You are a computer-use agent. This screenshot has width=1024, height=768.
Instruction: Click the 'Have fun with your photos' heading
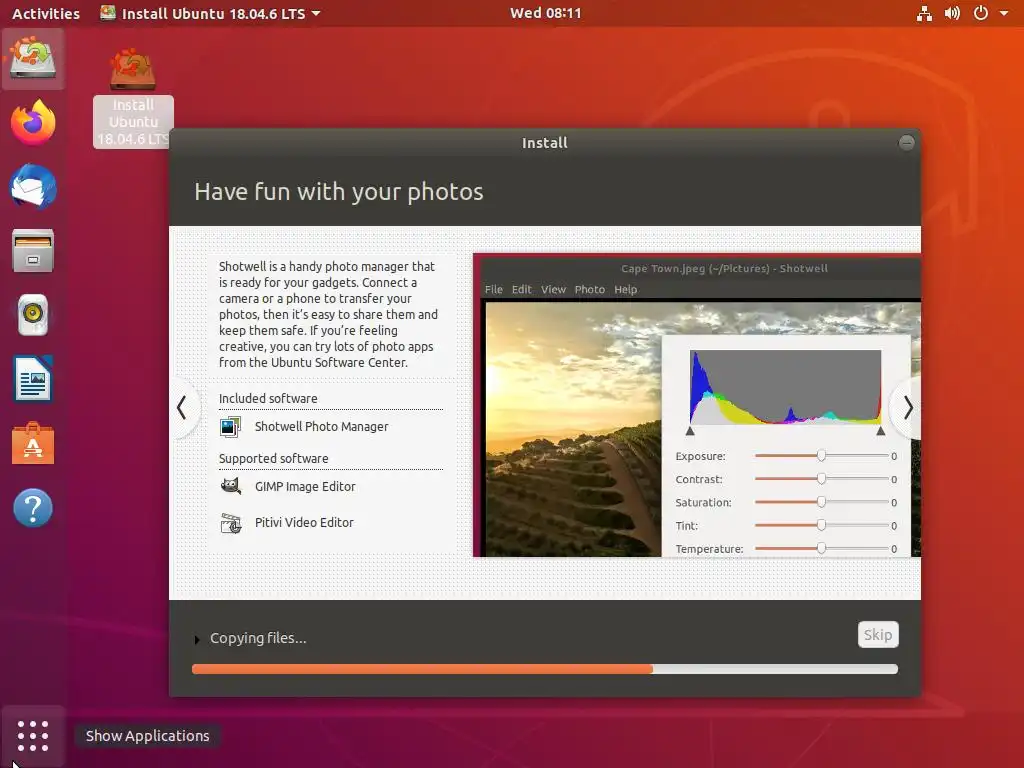(x=339, y=192)
